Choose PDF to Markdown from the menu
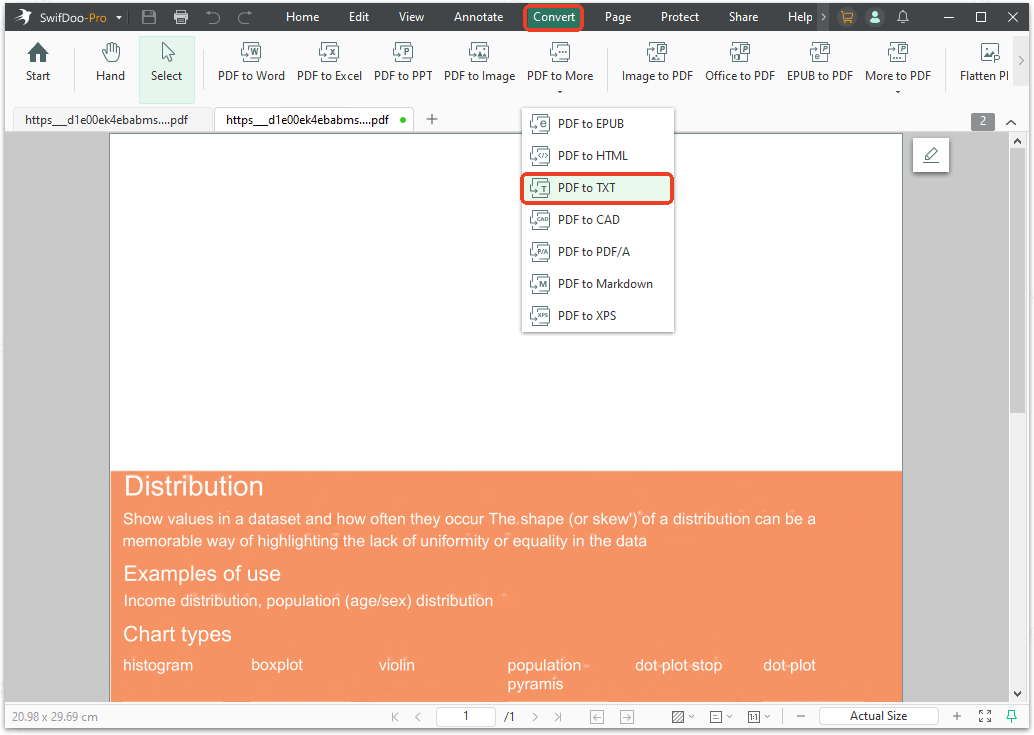The height and width of the screenshot is (735, 1034). [605, 283]
